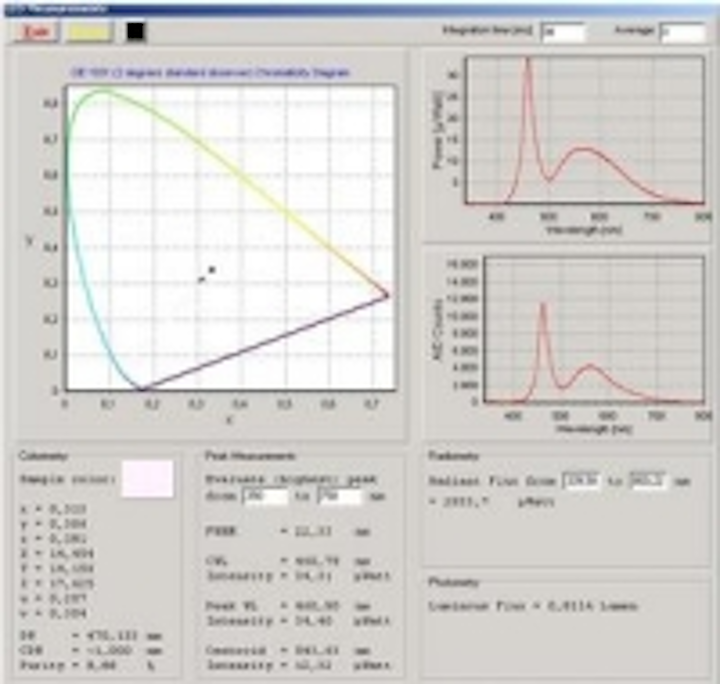This screenshot has width=720, height=684.
Task: Click the yellow button beside Exit
Action: coord(89,32)
